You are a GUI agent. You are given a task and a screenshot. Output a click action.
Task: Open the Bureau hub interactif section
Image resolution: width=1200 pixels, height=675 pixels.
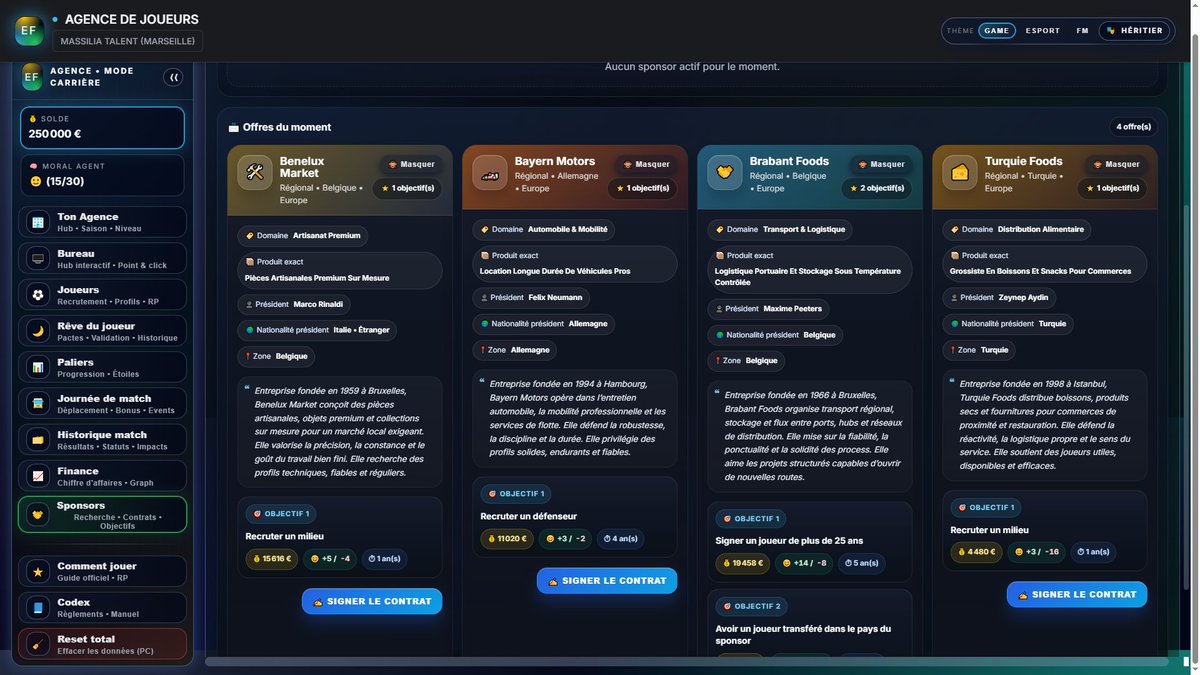coord(102,258)
